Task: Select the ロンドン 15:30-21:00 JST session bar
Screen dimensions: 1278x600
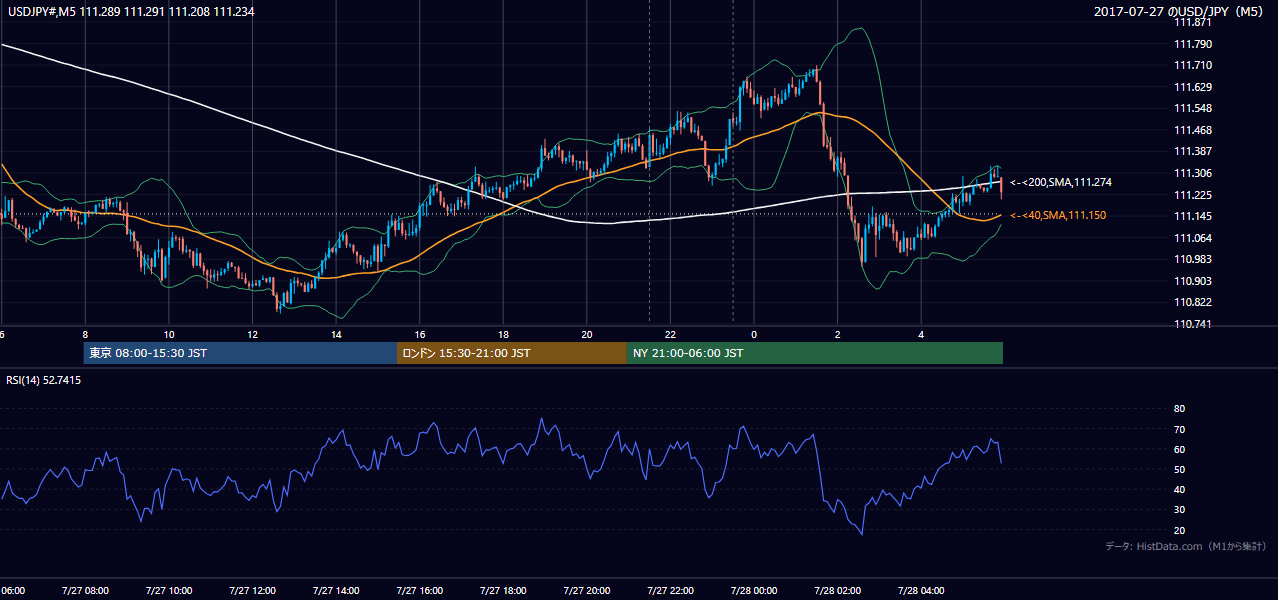Action: tap(512, 353)
